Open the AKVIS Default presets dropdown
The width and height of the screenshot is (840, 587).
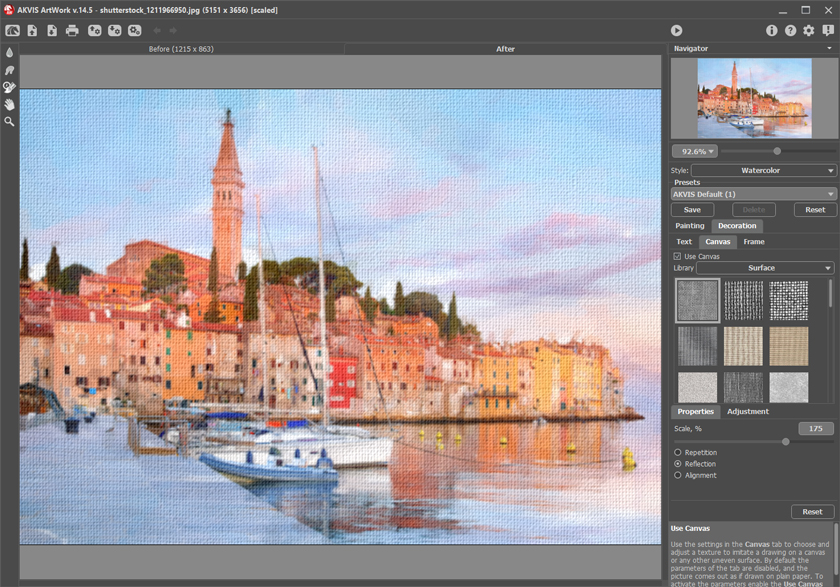click(753, 194)
